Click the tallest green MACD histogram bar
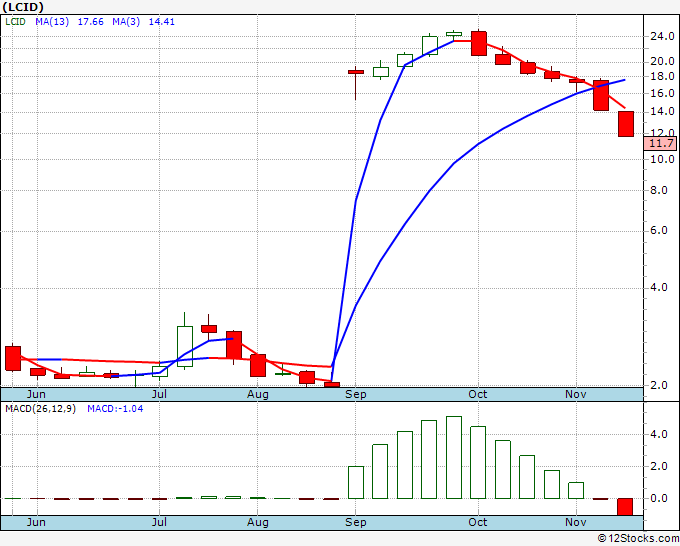 tap(454, 458)
